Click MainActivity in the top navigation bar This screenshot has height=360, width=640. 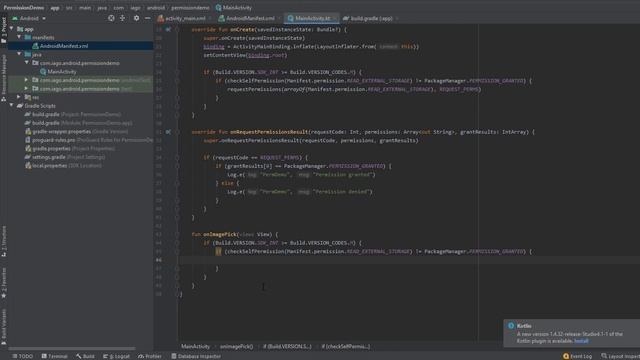click(x=234, y=7)
